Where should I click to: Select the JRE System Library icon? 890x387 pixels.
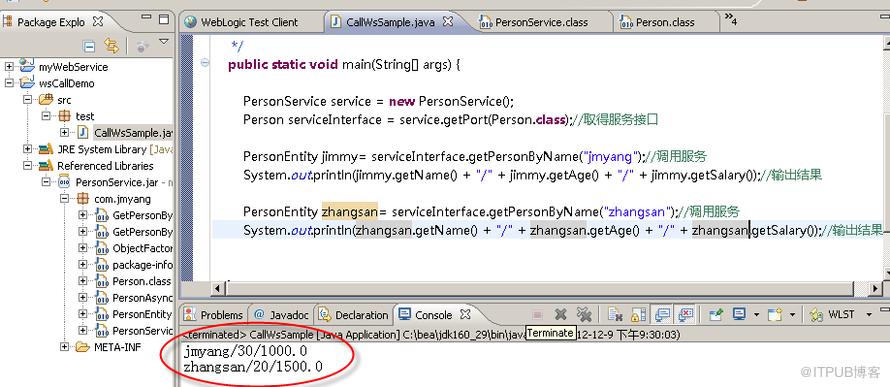pos(45,149)
